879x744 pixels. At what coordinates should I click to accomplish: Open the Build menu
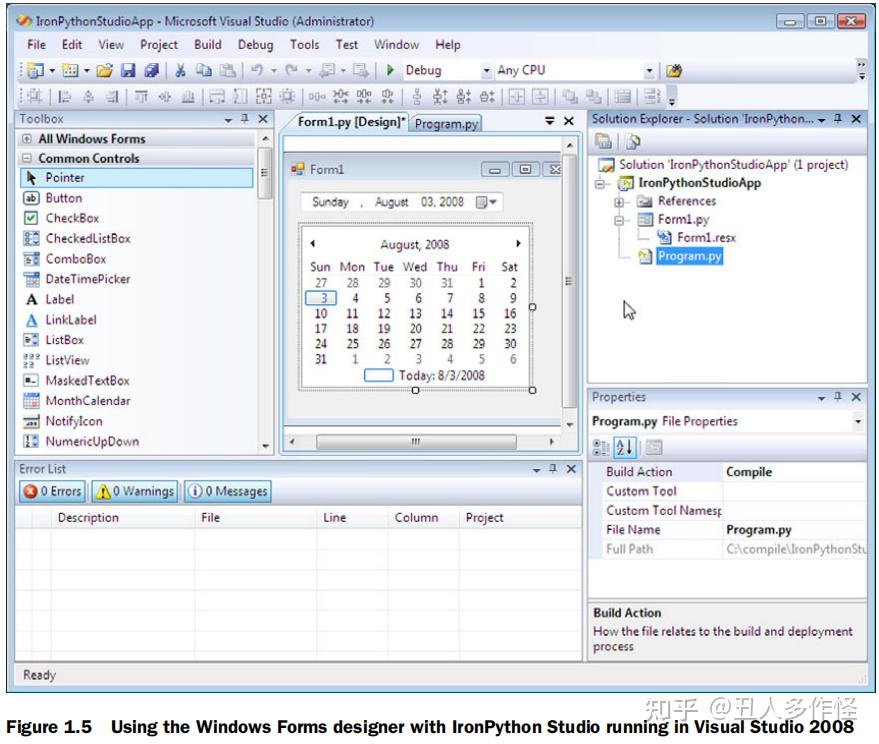click(207, 44)
